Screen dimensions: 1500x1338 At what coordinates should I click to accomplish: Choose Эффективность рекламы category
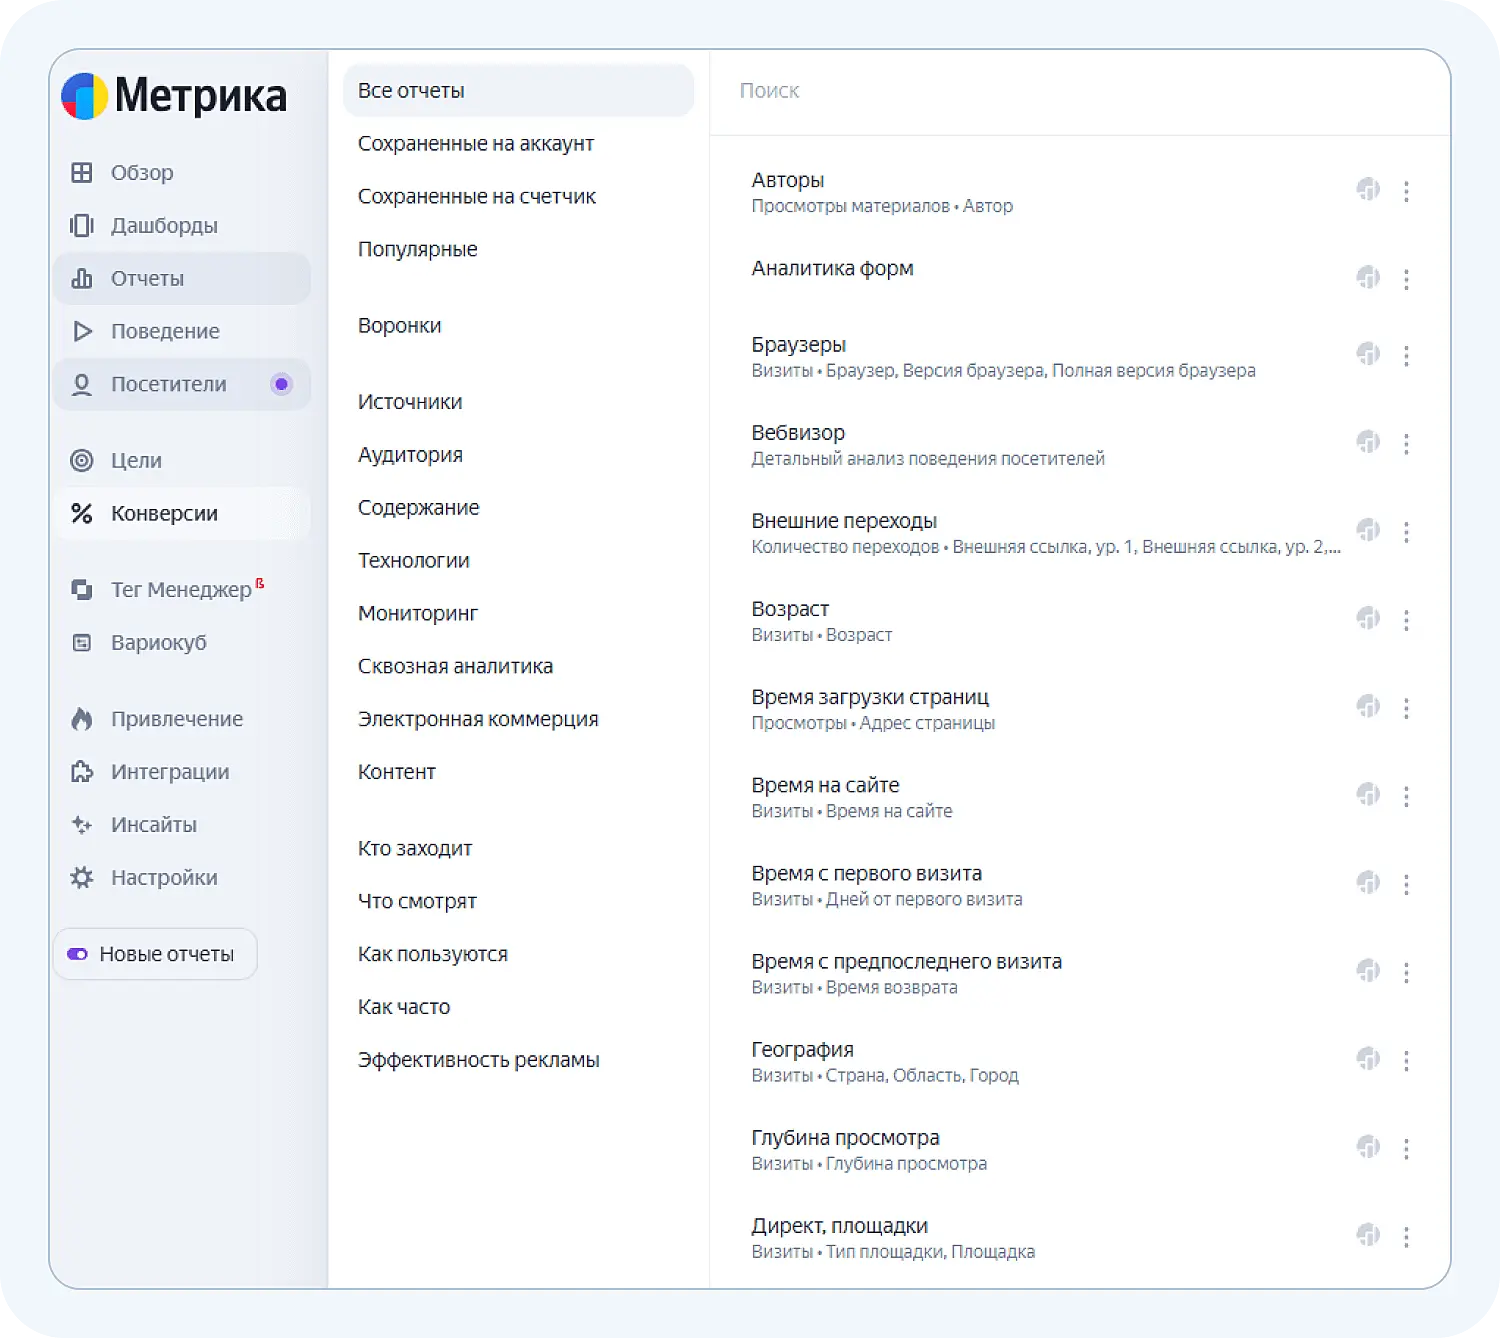(x=479, y=1060)
